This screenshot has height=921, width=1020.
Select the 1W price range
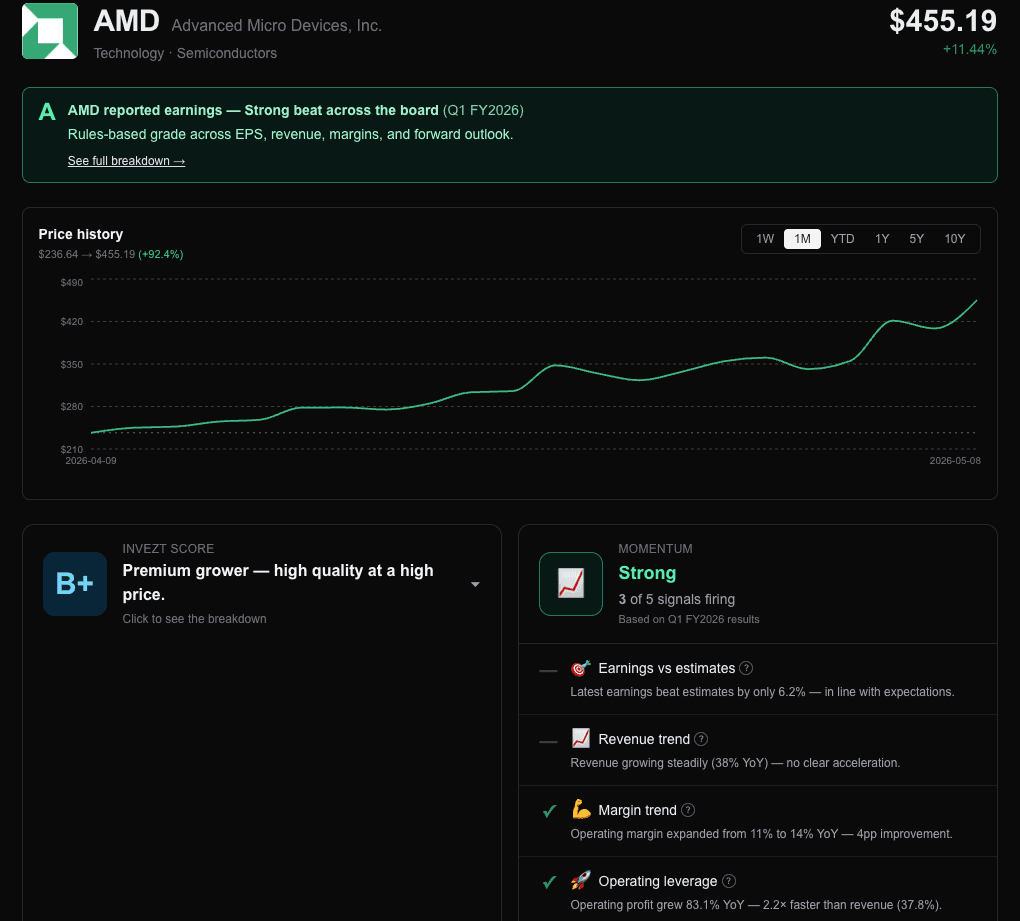tap(765, 239)
